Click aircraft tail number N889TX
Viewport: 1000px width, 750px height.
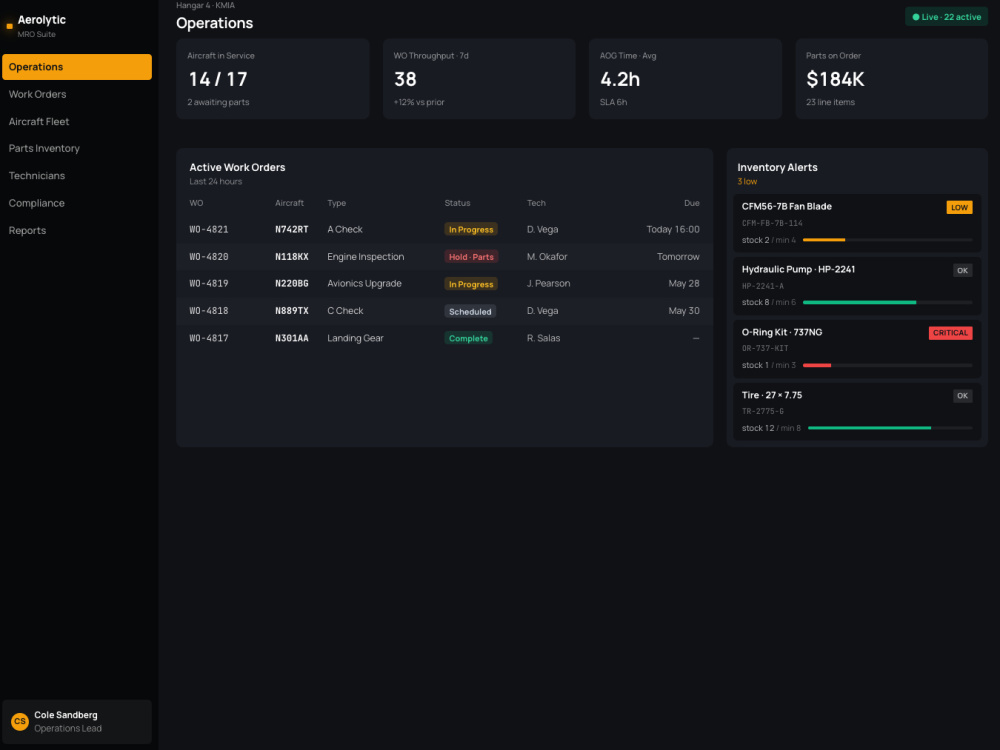point(291,311)
